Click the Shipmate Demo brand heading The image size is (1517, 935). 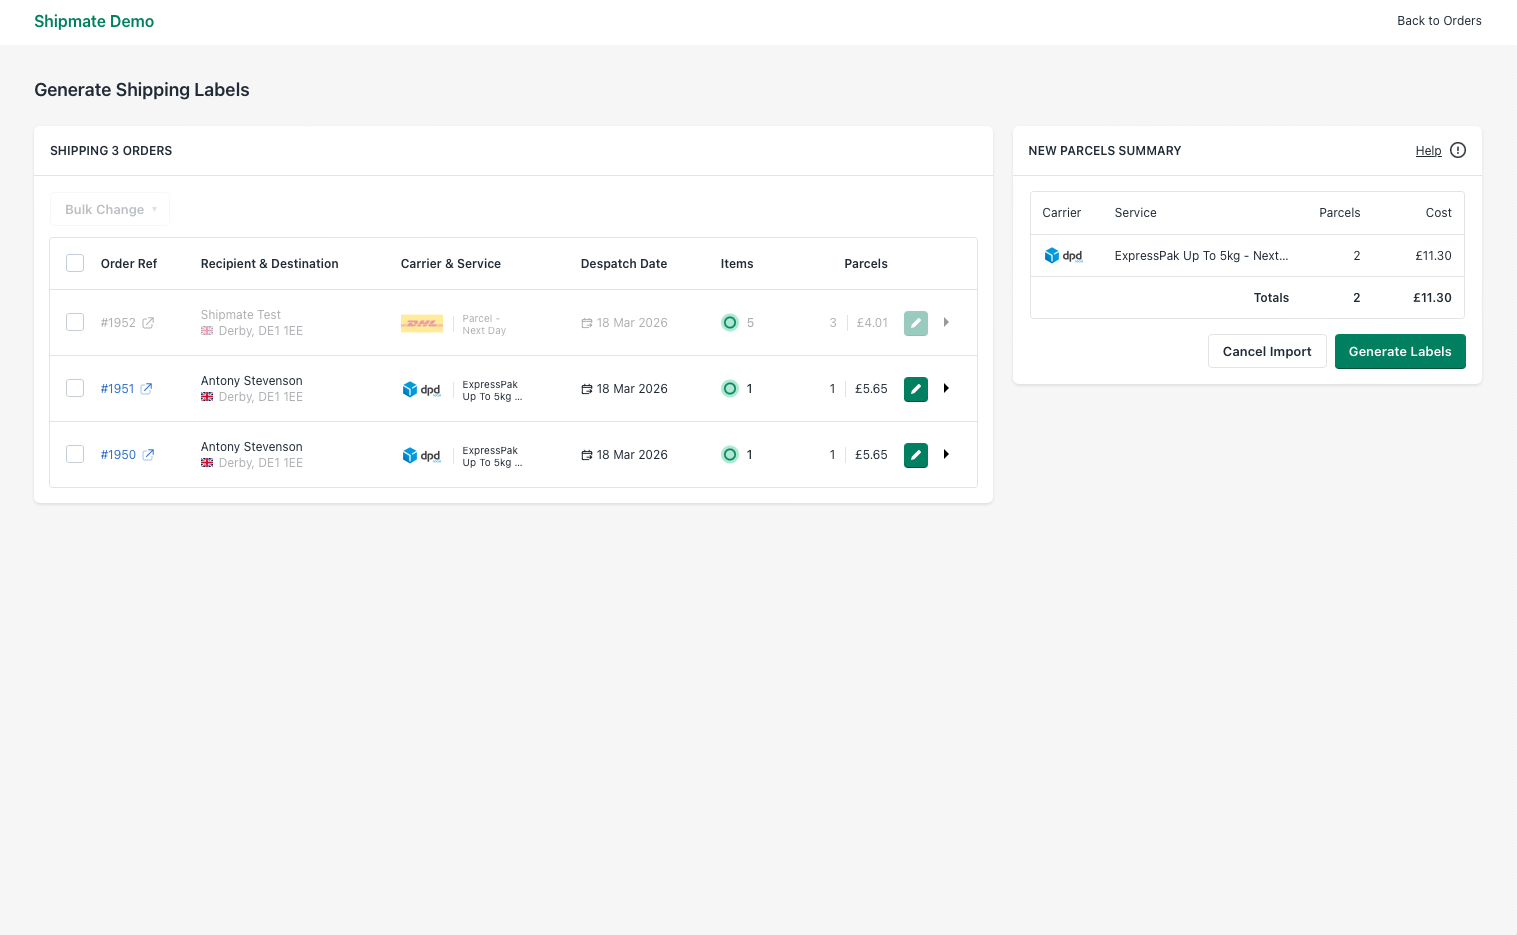click(x=94, y=21)
